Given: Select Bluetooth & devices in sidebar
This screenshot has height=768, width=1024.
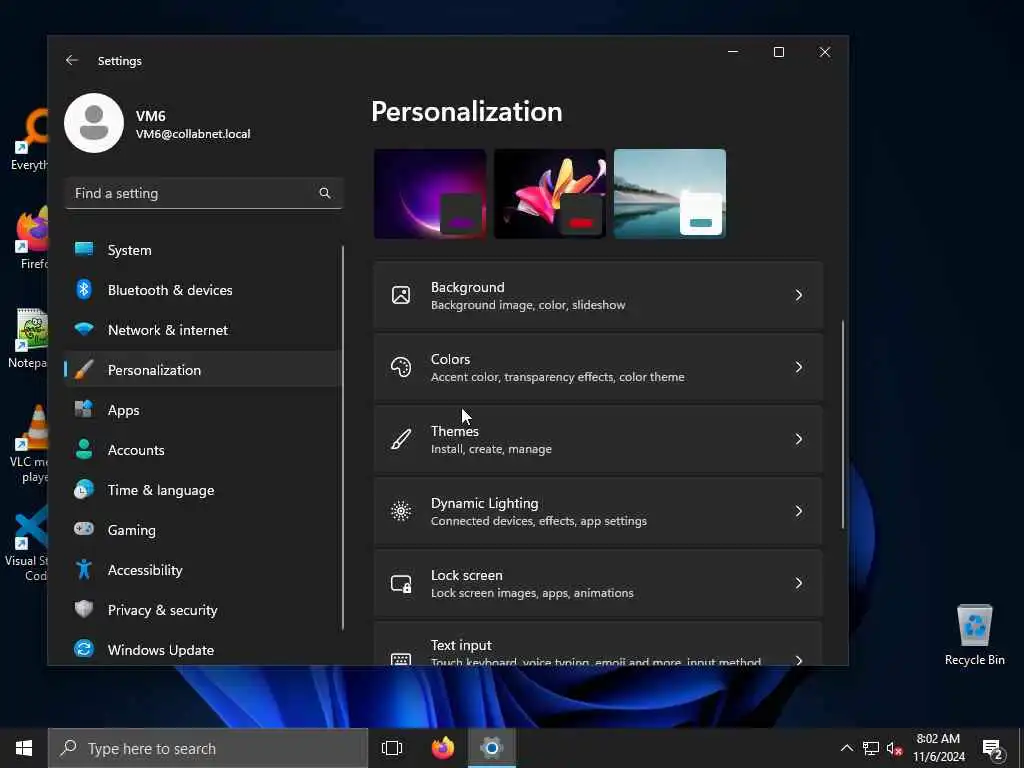Looking at the screenshot, I should [202, 289].
